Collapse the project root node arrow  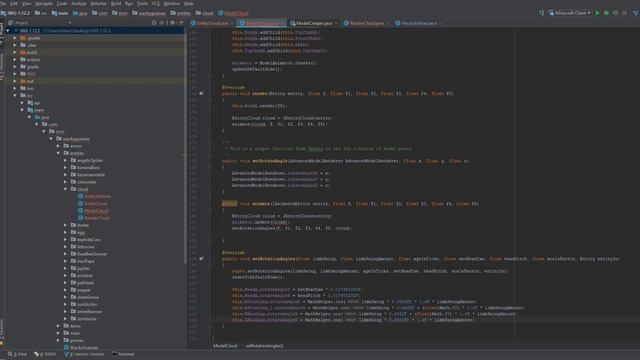[8, 31]
